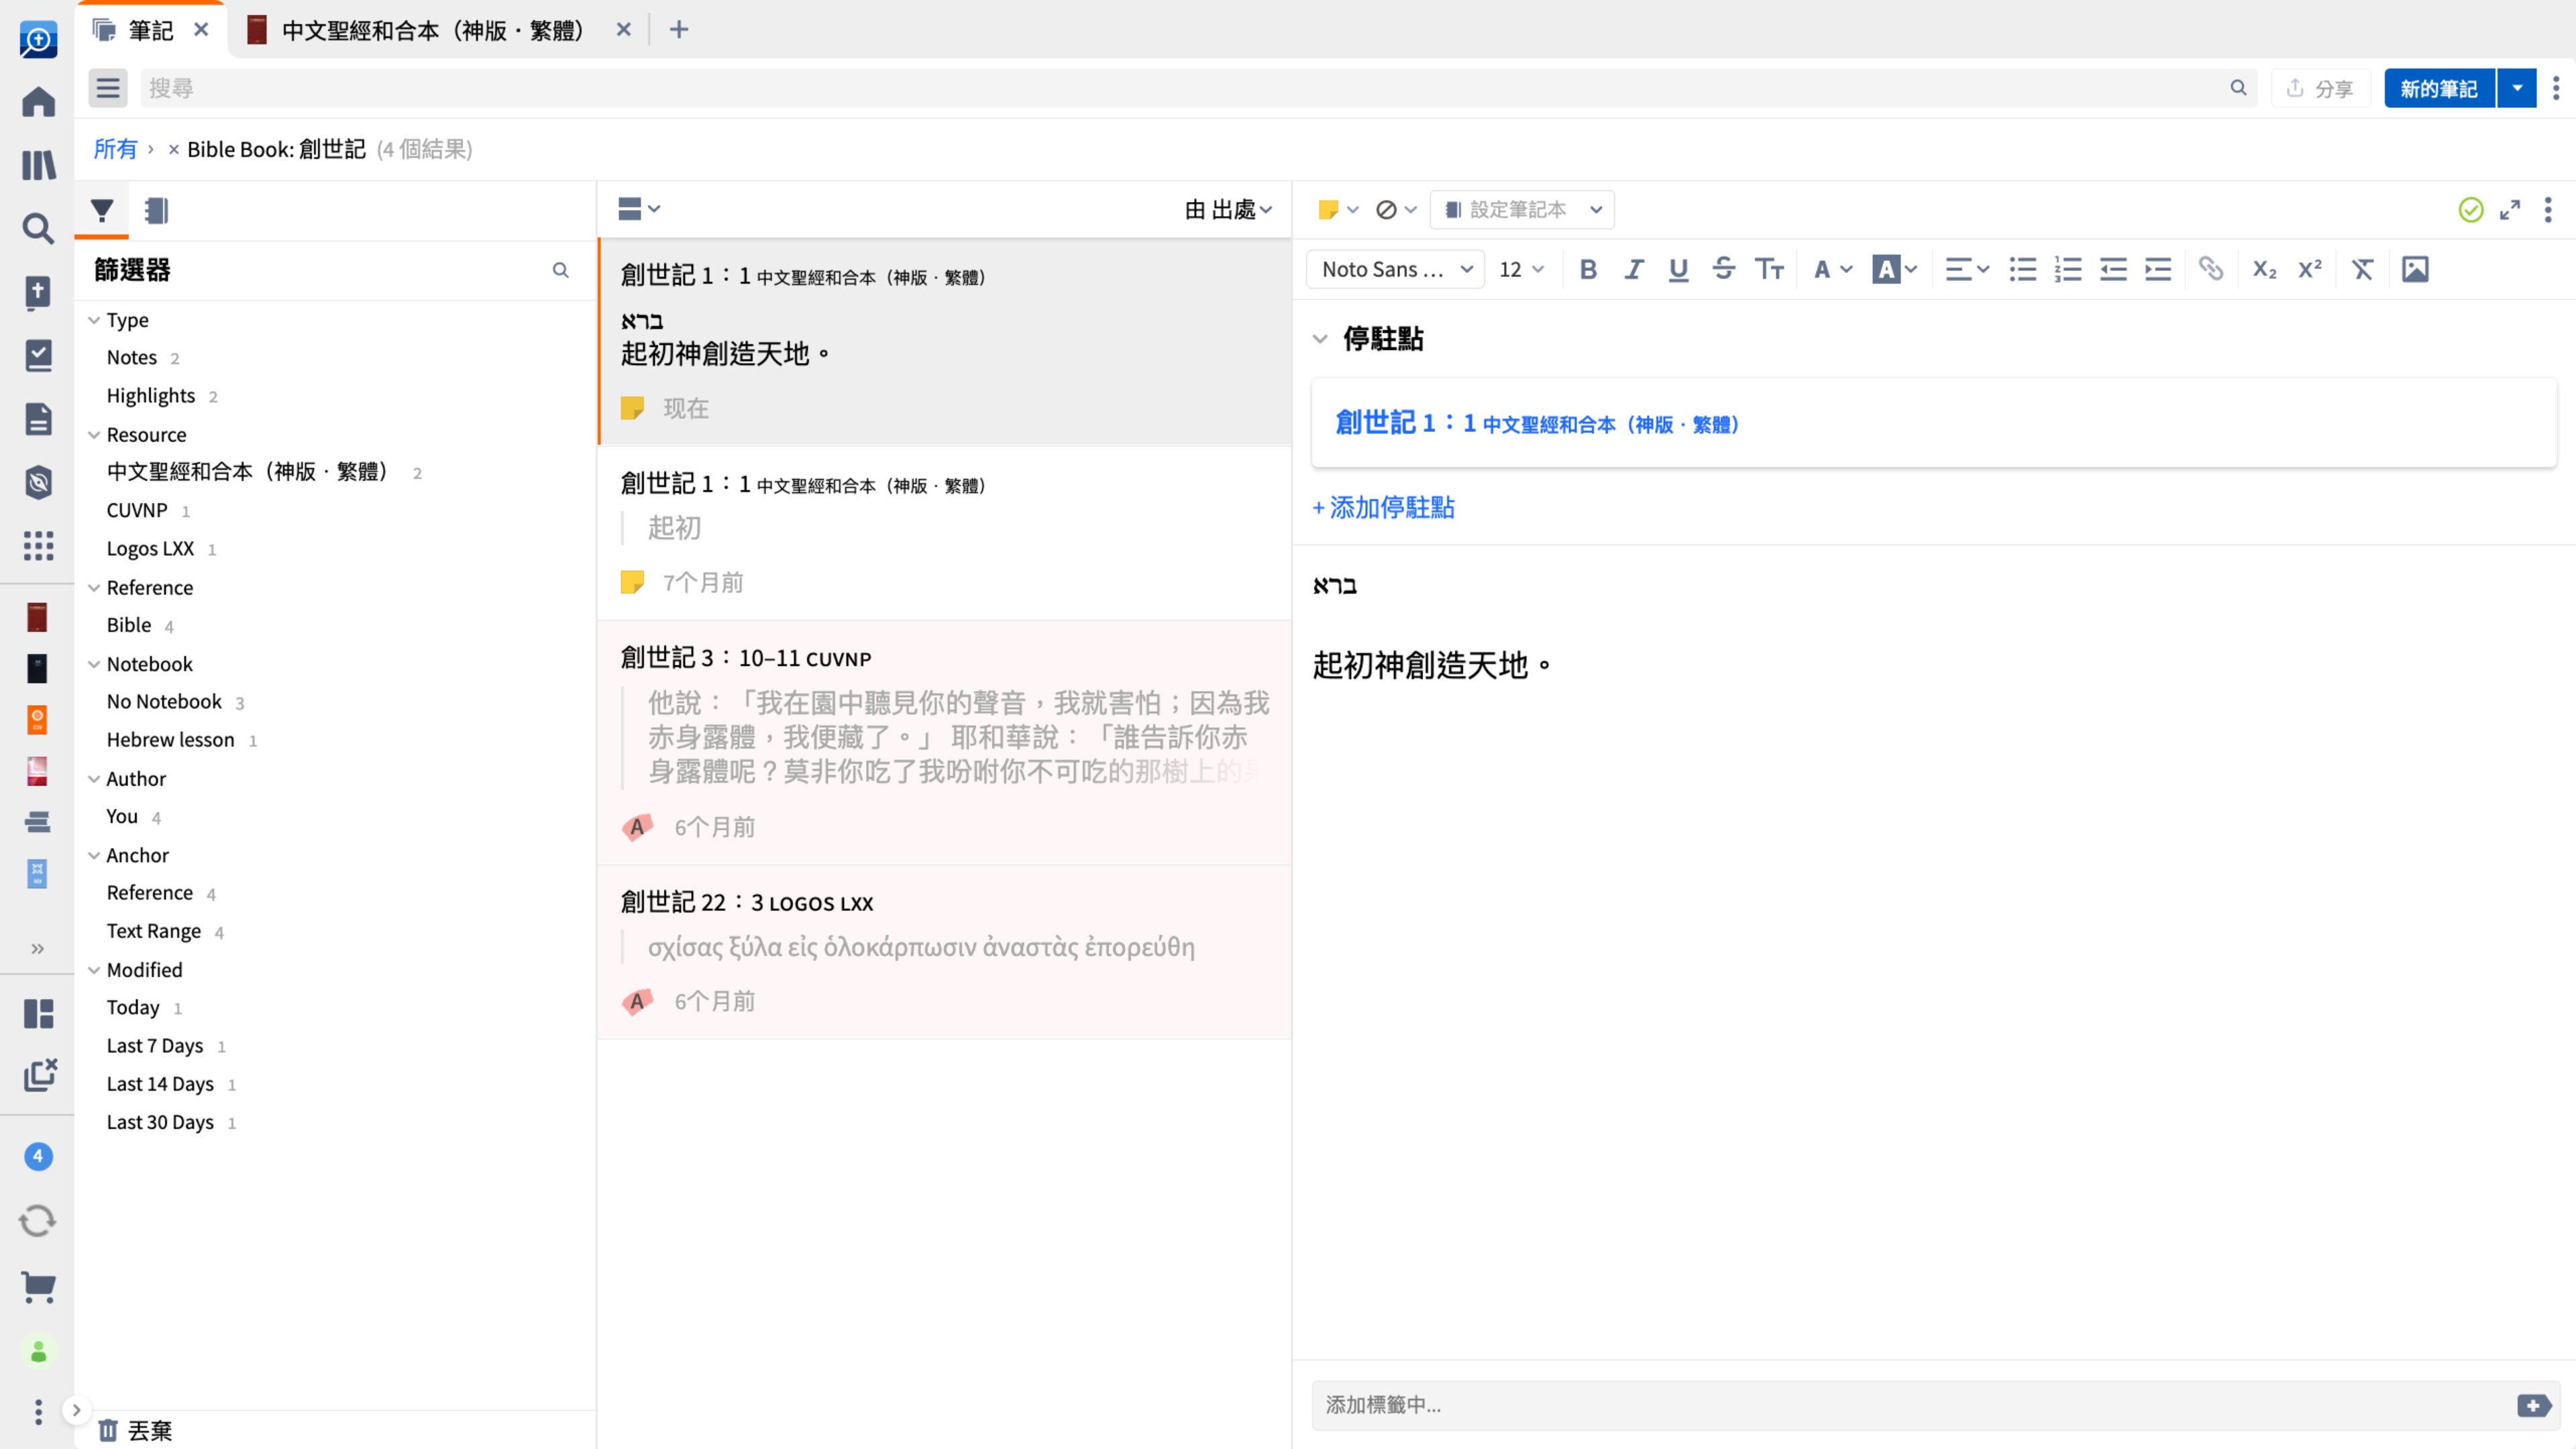Open the user account avatar icon
2576x1449 pixels.
tap(38, 1352)
